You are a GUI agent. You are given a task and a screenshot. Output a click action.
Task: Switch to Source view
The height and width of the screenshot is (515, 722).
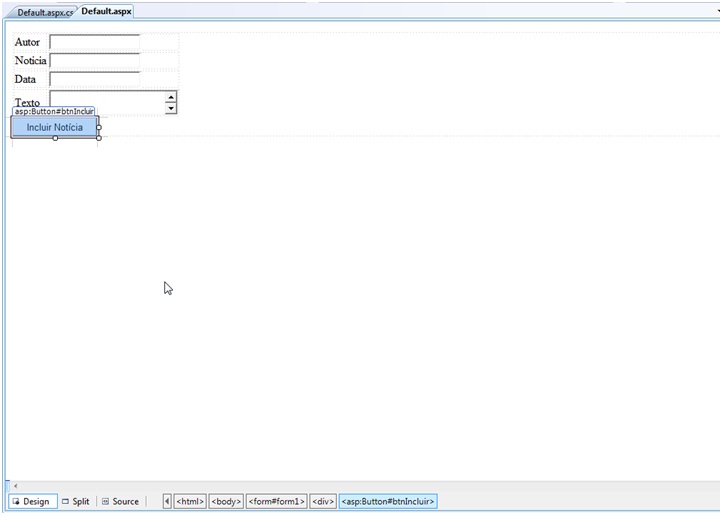pyautogui.click(x=120, y=501)
